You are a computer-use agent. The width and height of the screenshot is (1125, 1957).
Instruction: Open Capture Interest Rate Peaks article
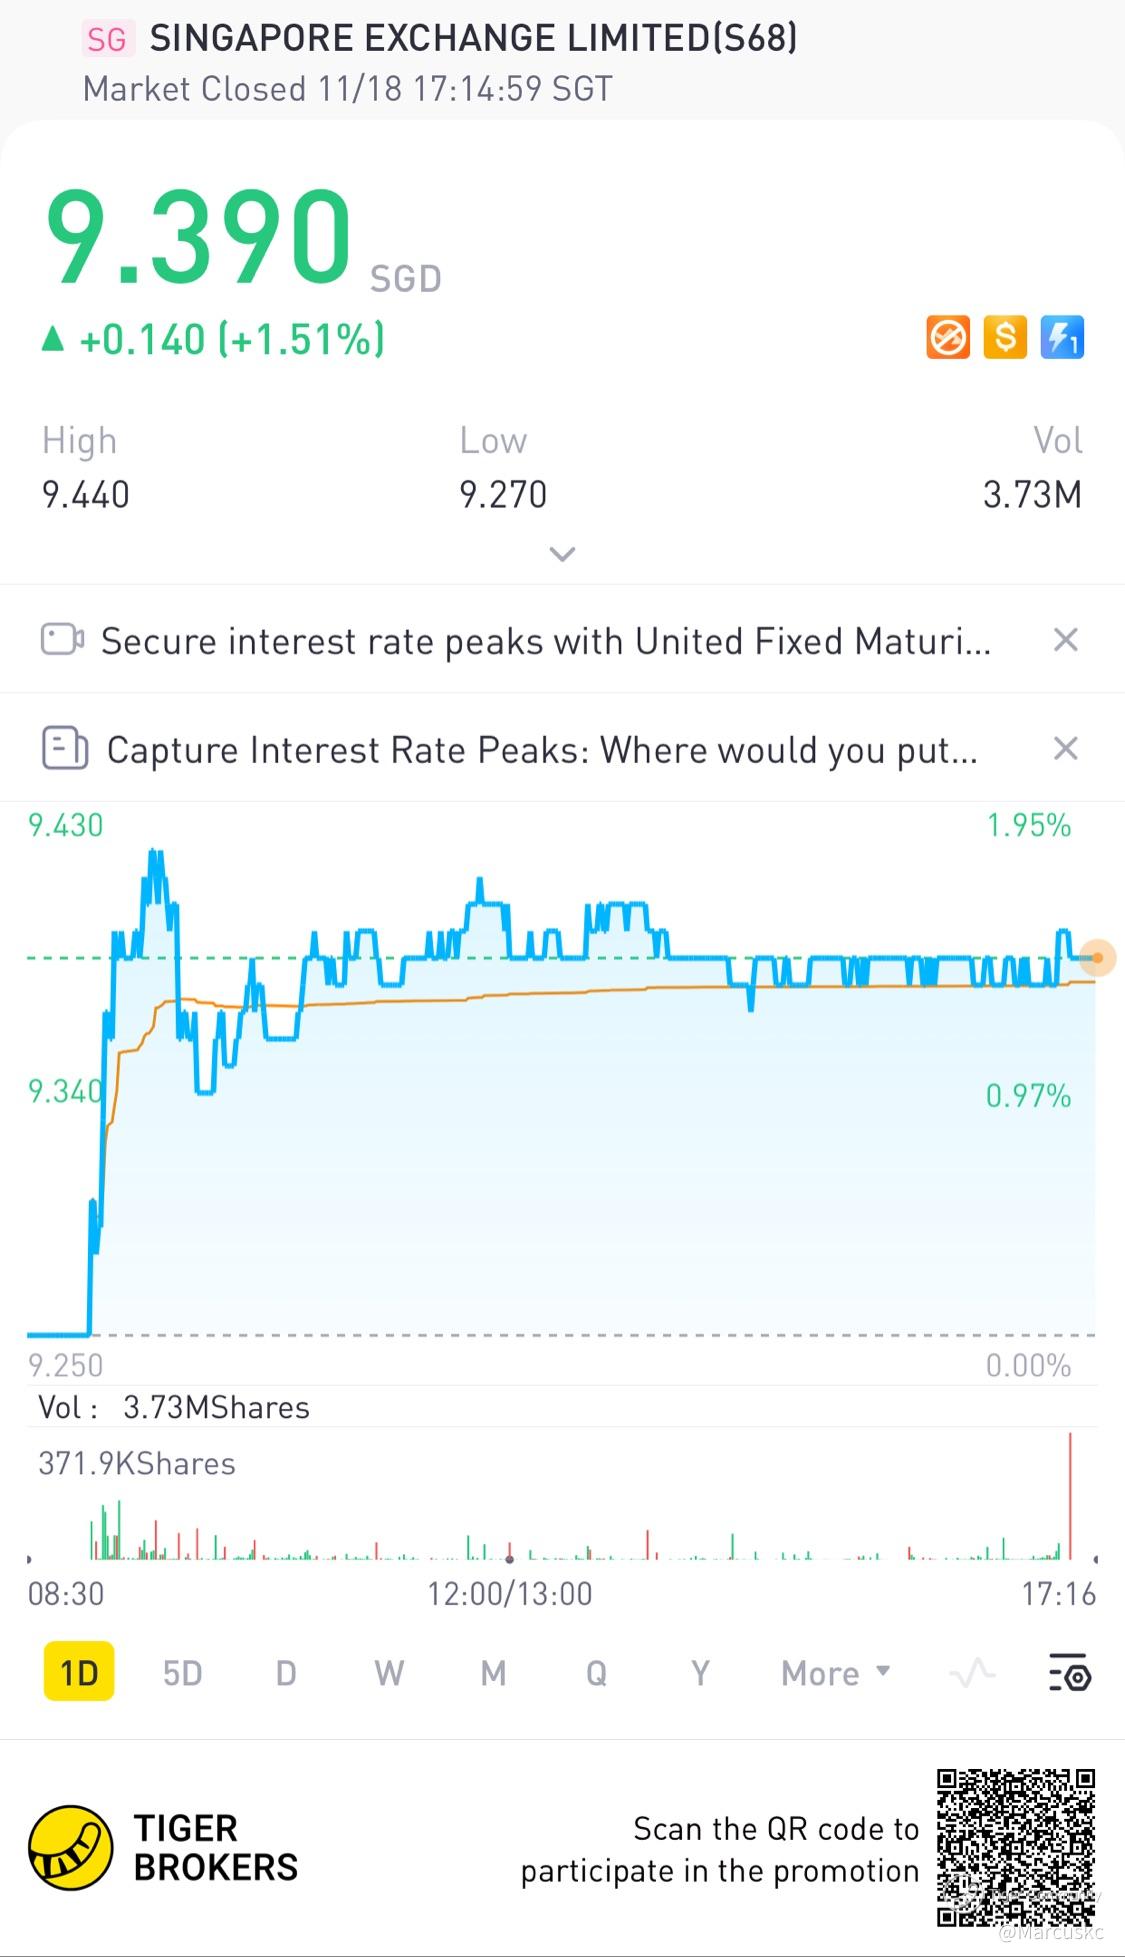click(542, 749)
